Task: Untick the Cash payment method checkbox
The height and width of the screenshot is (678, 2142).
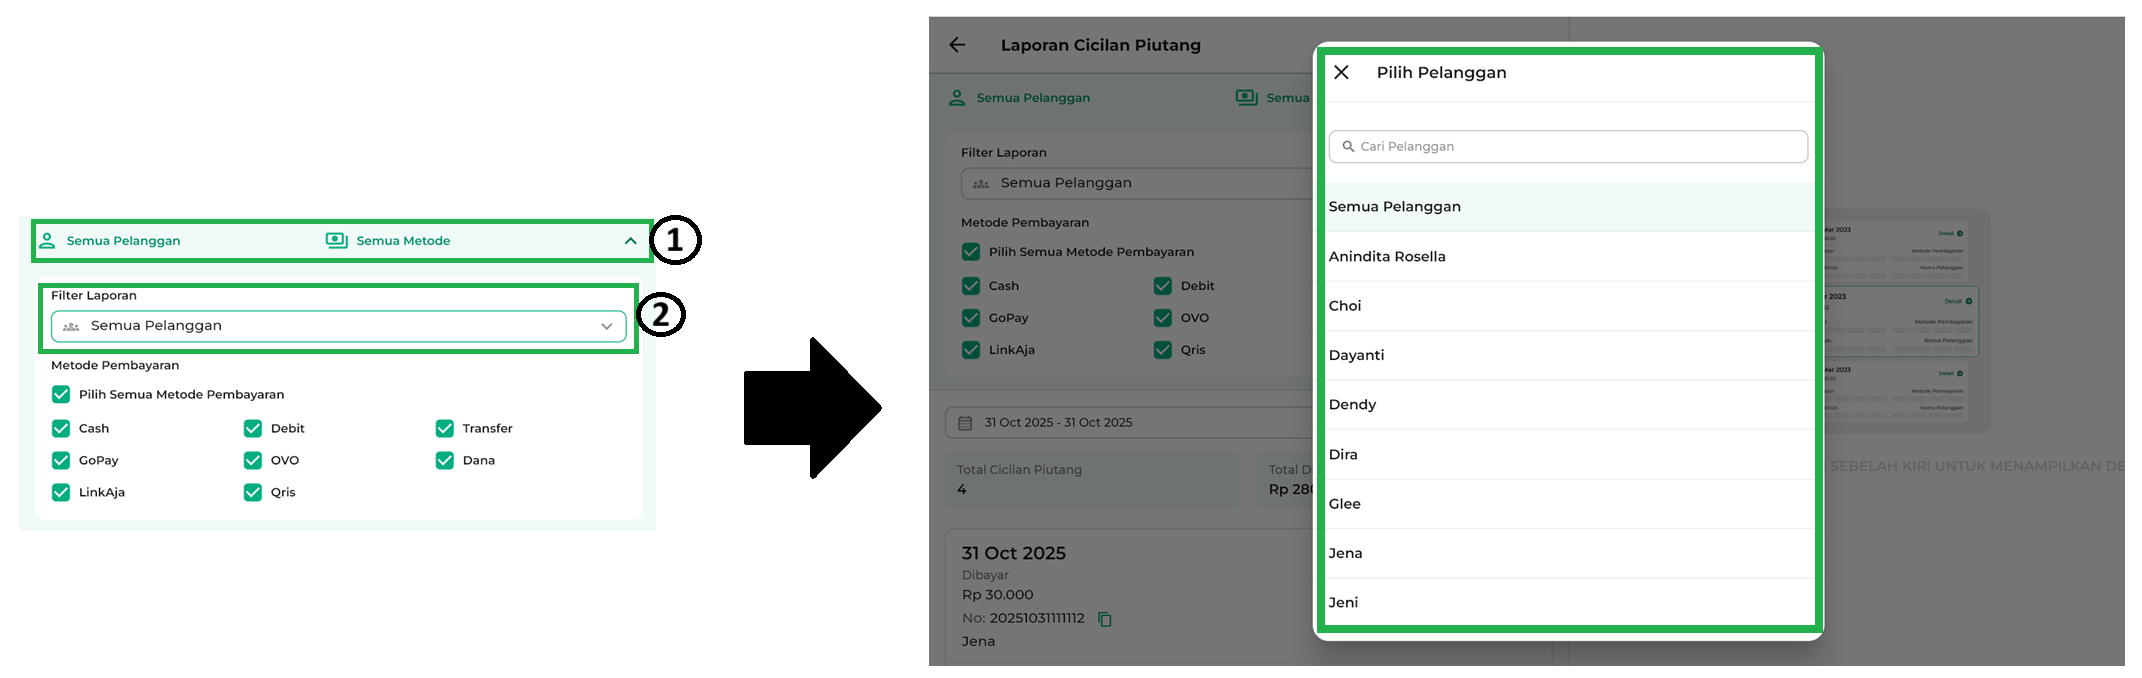Action: pyautogui.click(x=61, y=428)
